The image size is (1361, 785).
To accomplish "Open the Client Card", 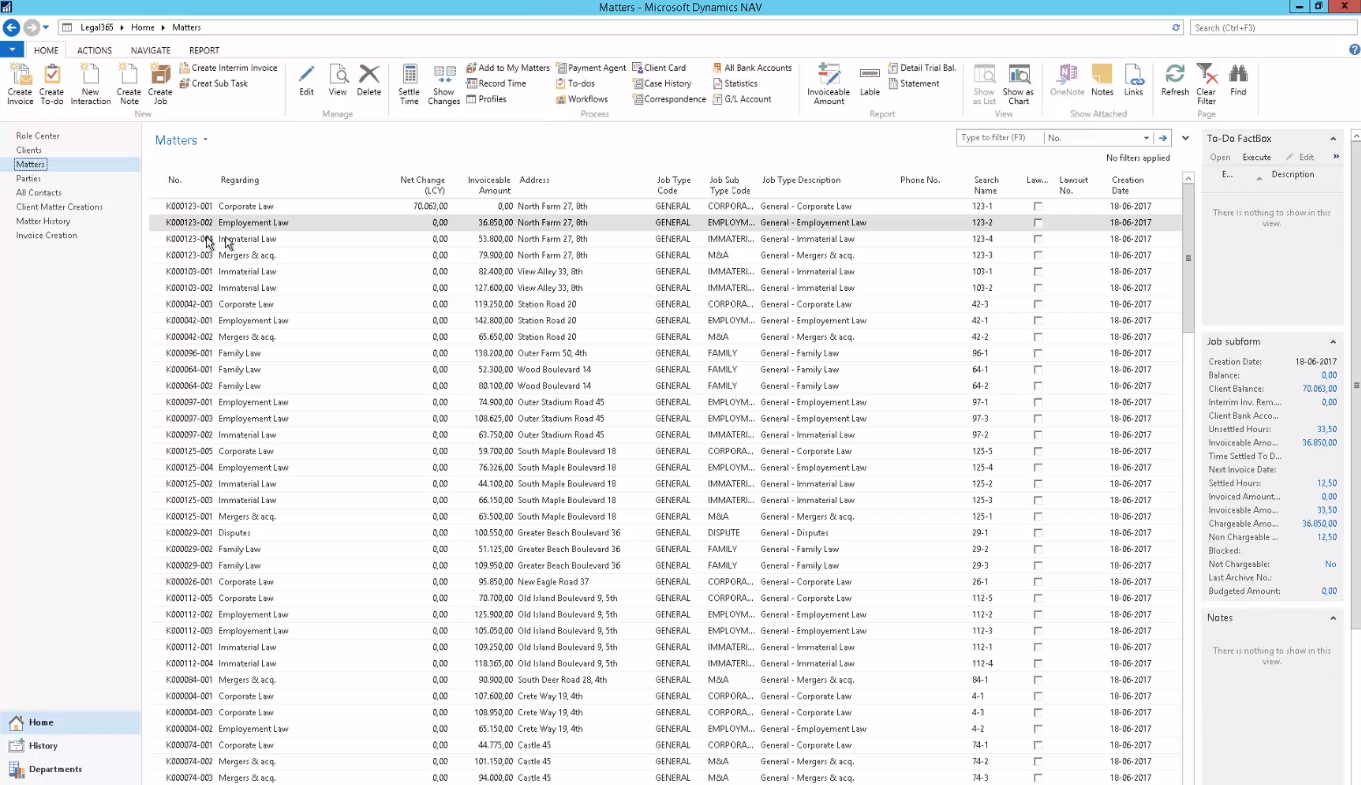I will [x=659, y=68].
